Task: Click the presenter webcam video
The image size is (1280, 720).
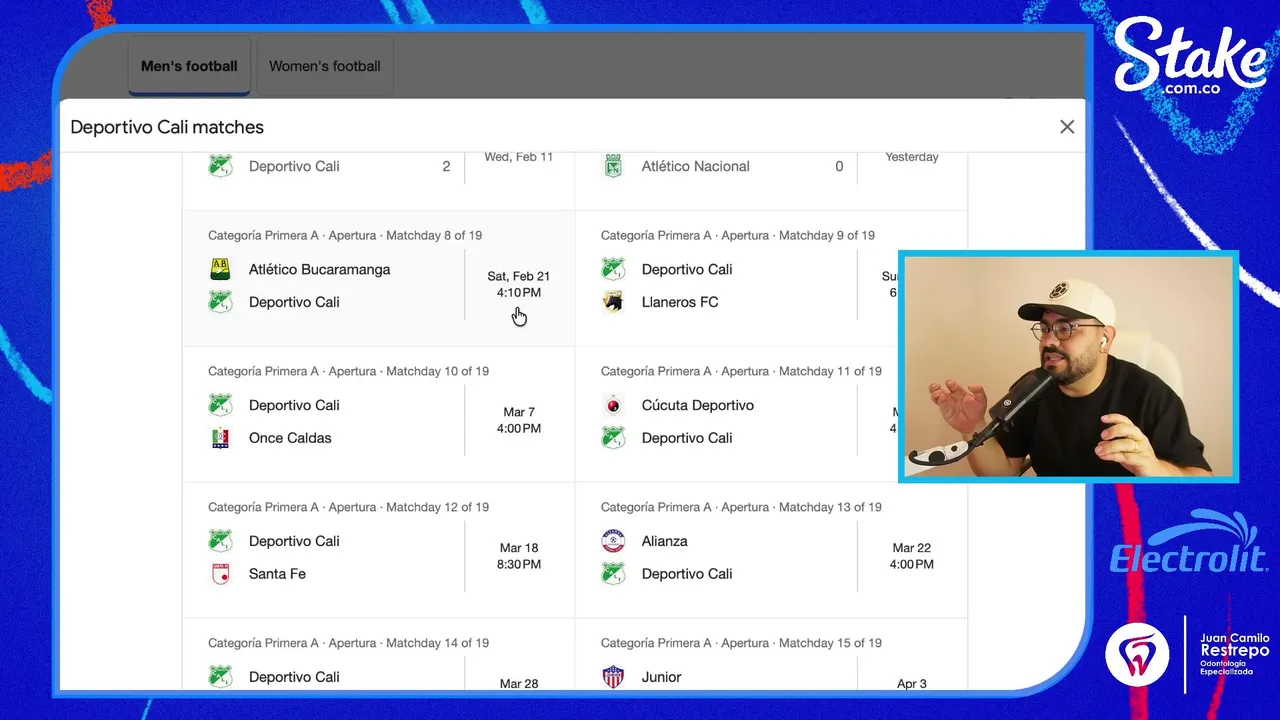Action: point(1069,366)
